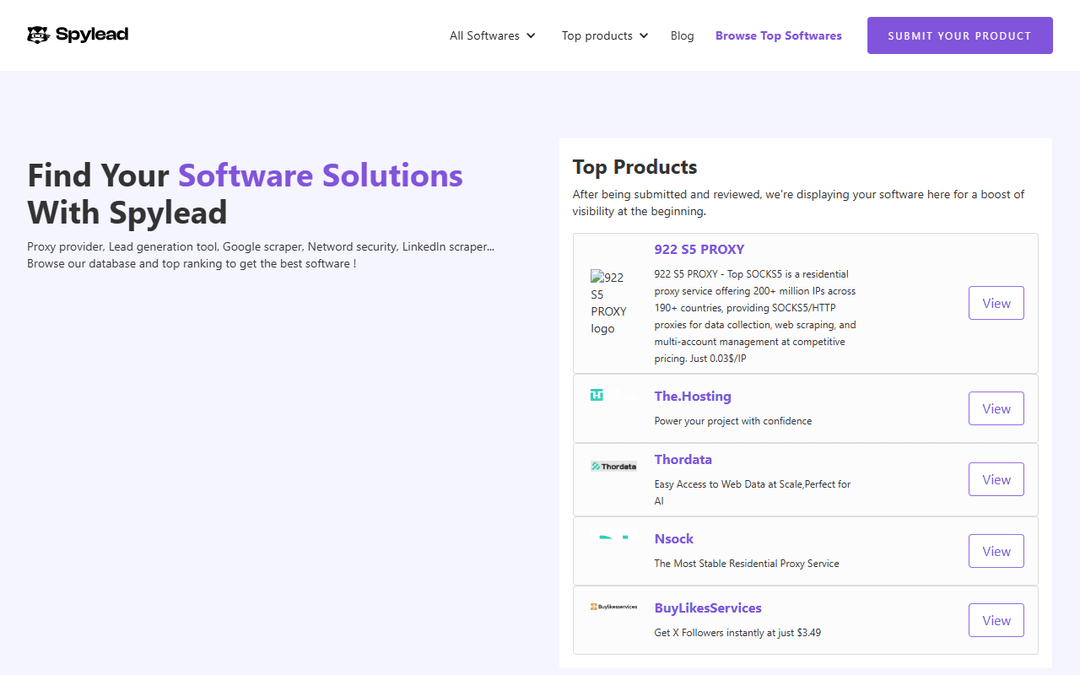The height and width of the screenshot is (675, 1080).
Task: Open The.Hosting title link
Action: 693,396
